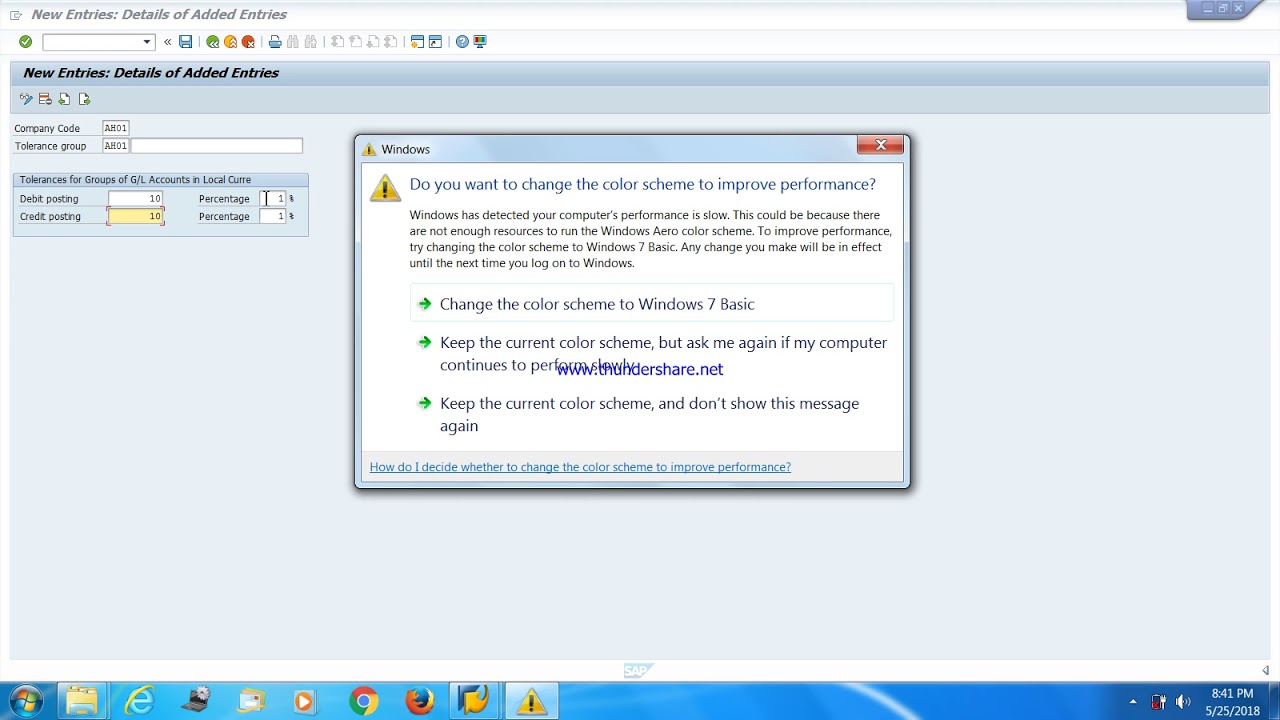Click the empty Tolerance group description field

[x=216, y=146]
